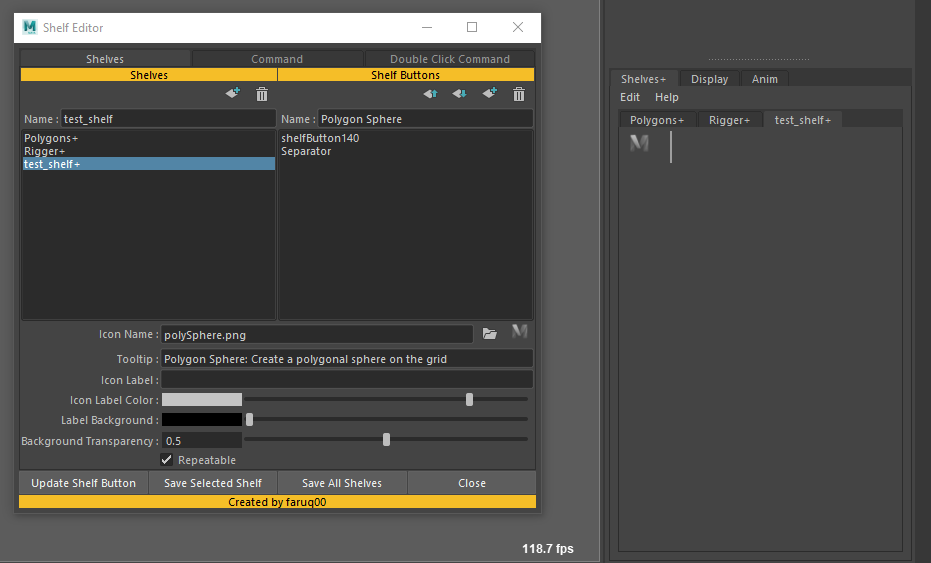Click the empty Icon Label field

[x=347, y=379]
